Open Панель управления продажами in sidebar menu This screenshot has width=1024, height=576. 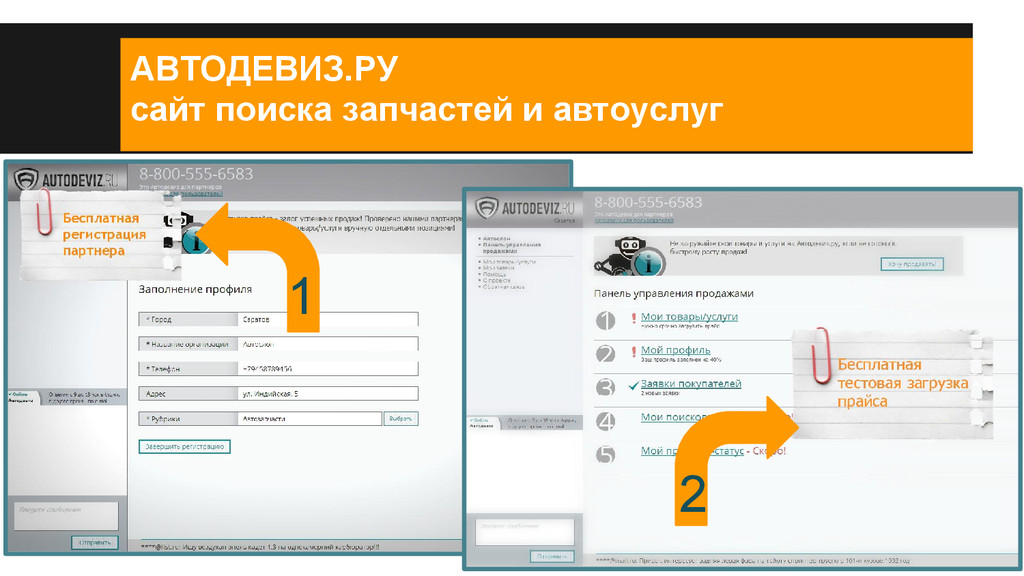[x=511, y=248]
